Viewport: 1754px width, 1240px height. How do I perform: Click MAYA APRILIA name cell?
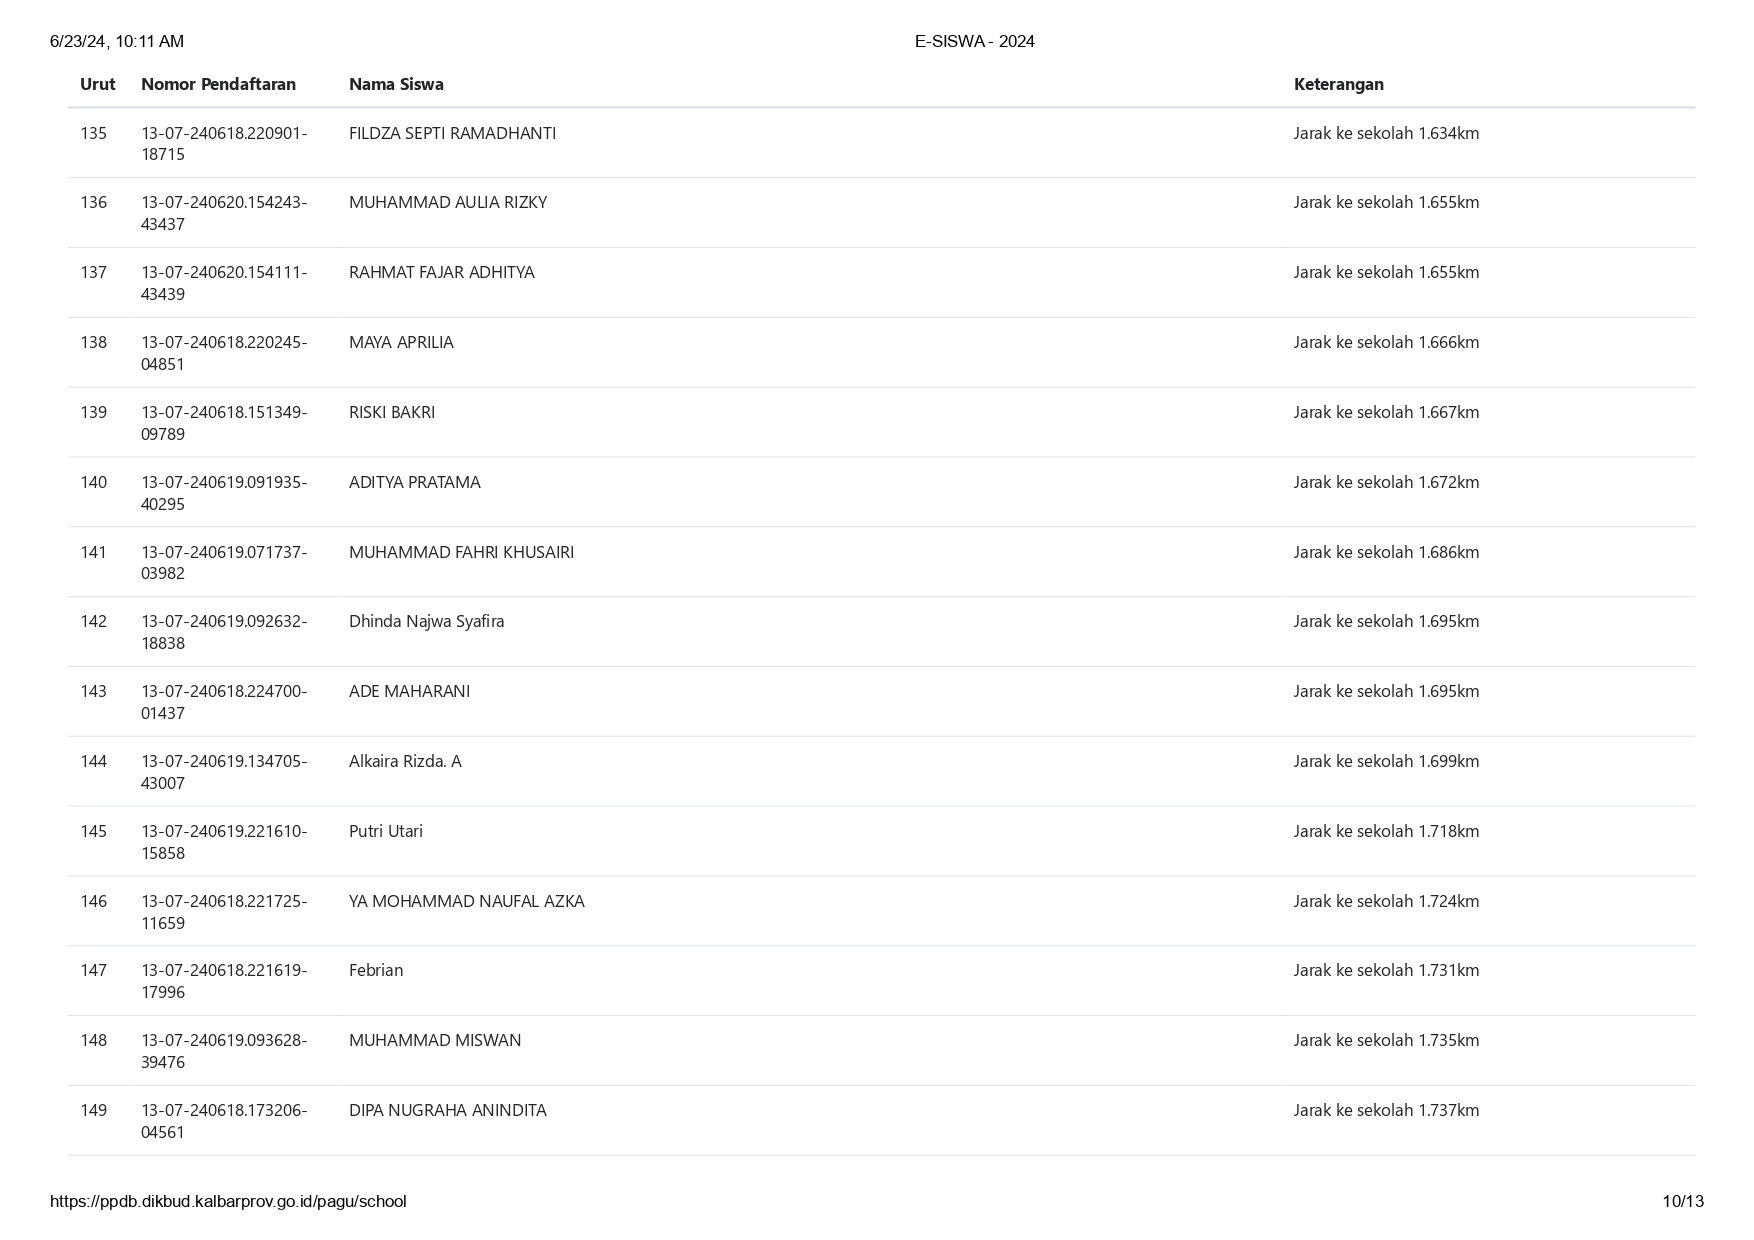[401, 342]
